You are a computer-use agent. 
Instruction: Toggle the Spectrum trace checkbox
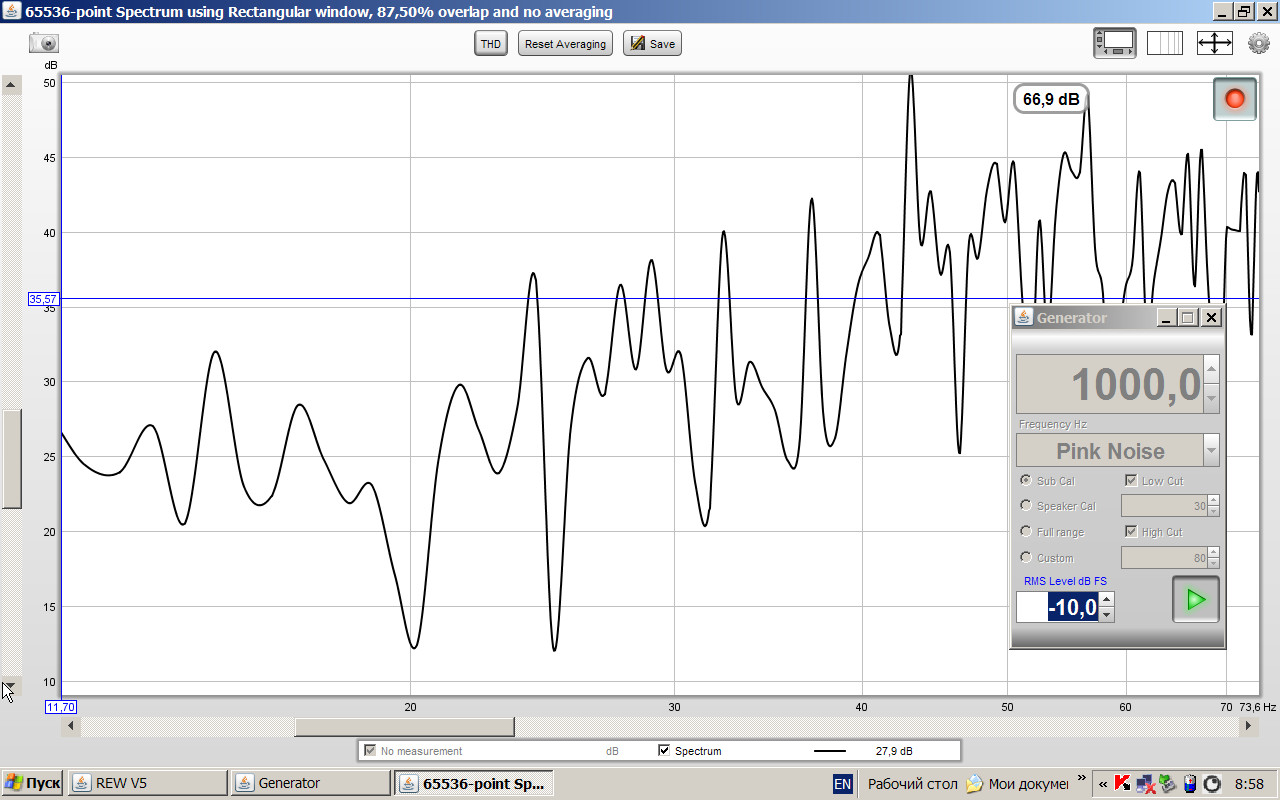pyautogui.click(x=664, y=750)
